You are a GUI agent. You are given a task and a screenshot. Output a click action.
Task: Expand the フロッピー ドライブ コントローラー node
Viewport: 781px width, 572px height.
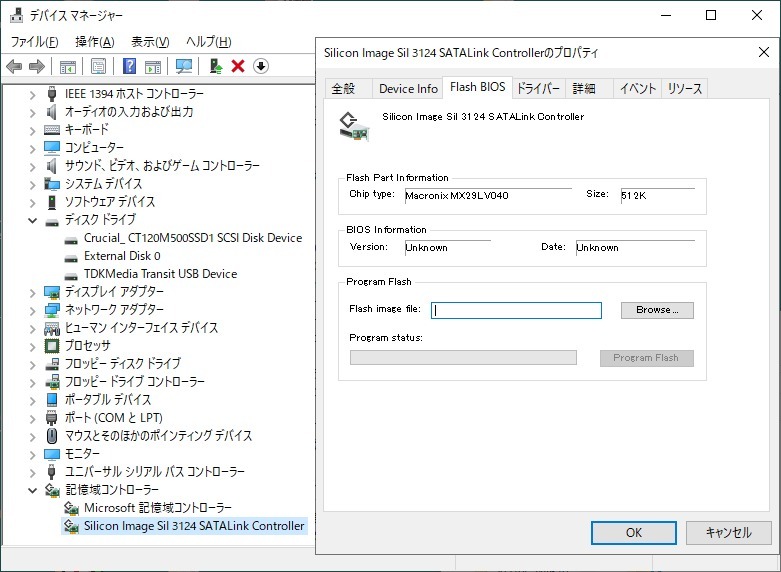(32, 382)
